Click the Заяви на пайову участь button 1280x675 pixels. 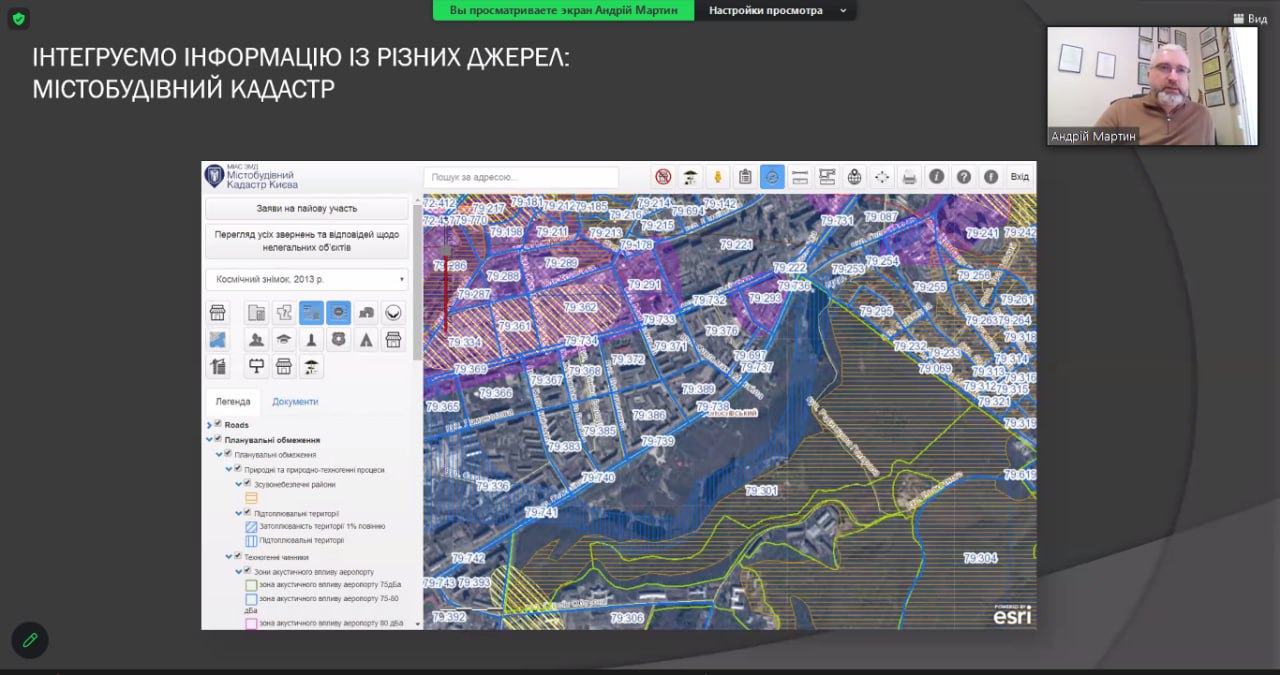click(x=308, y=208)
